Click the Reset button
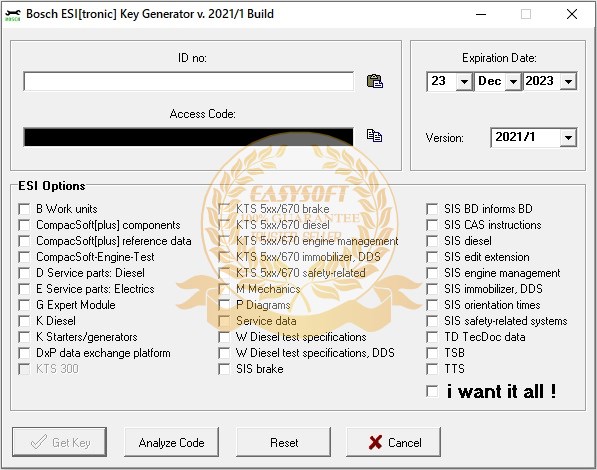This screenshot has width=597, height=470. (284, 442)
